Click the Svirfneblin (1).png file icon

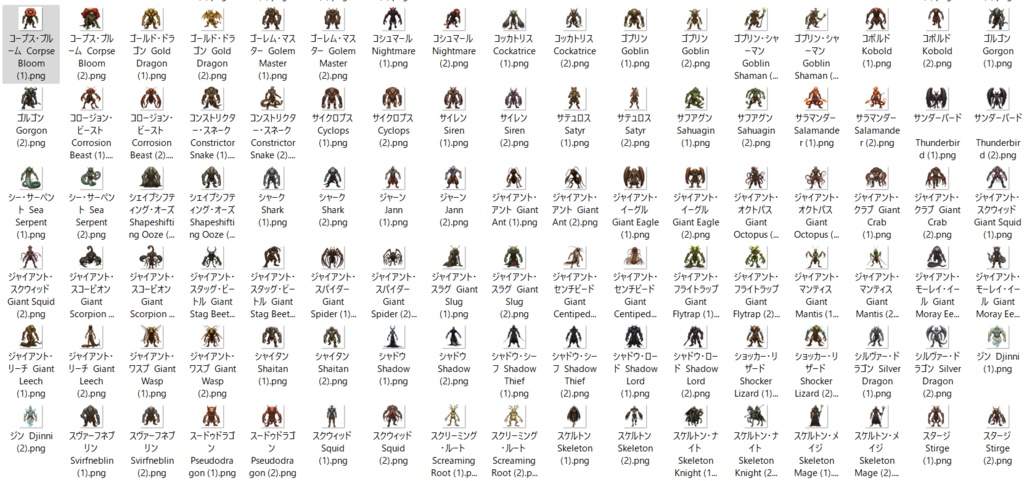[91, 416]
